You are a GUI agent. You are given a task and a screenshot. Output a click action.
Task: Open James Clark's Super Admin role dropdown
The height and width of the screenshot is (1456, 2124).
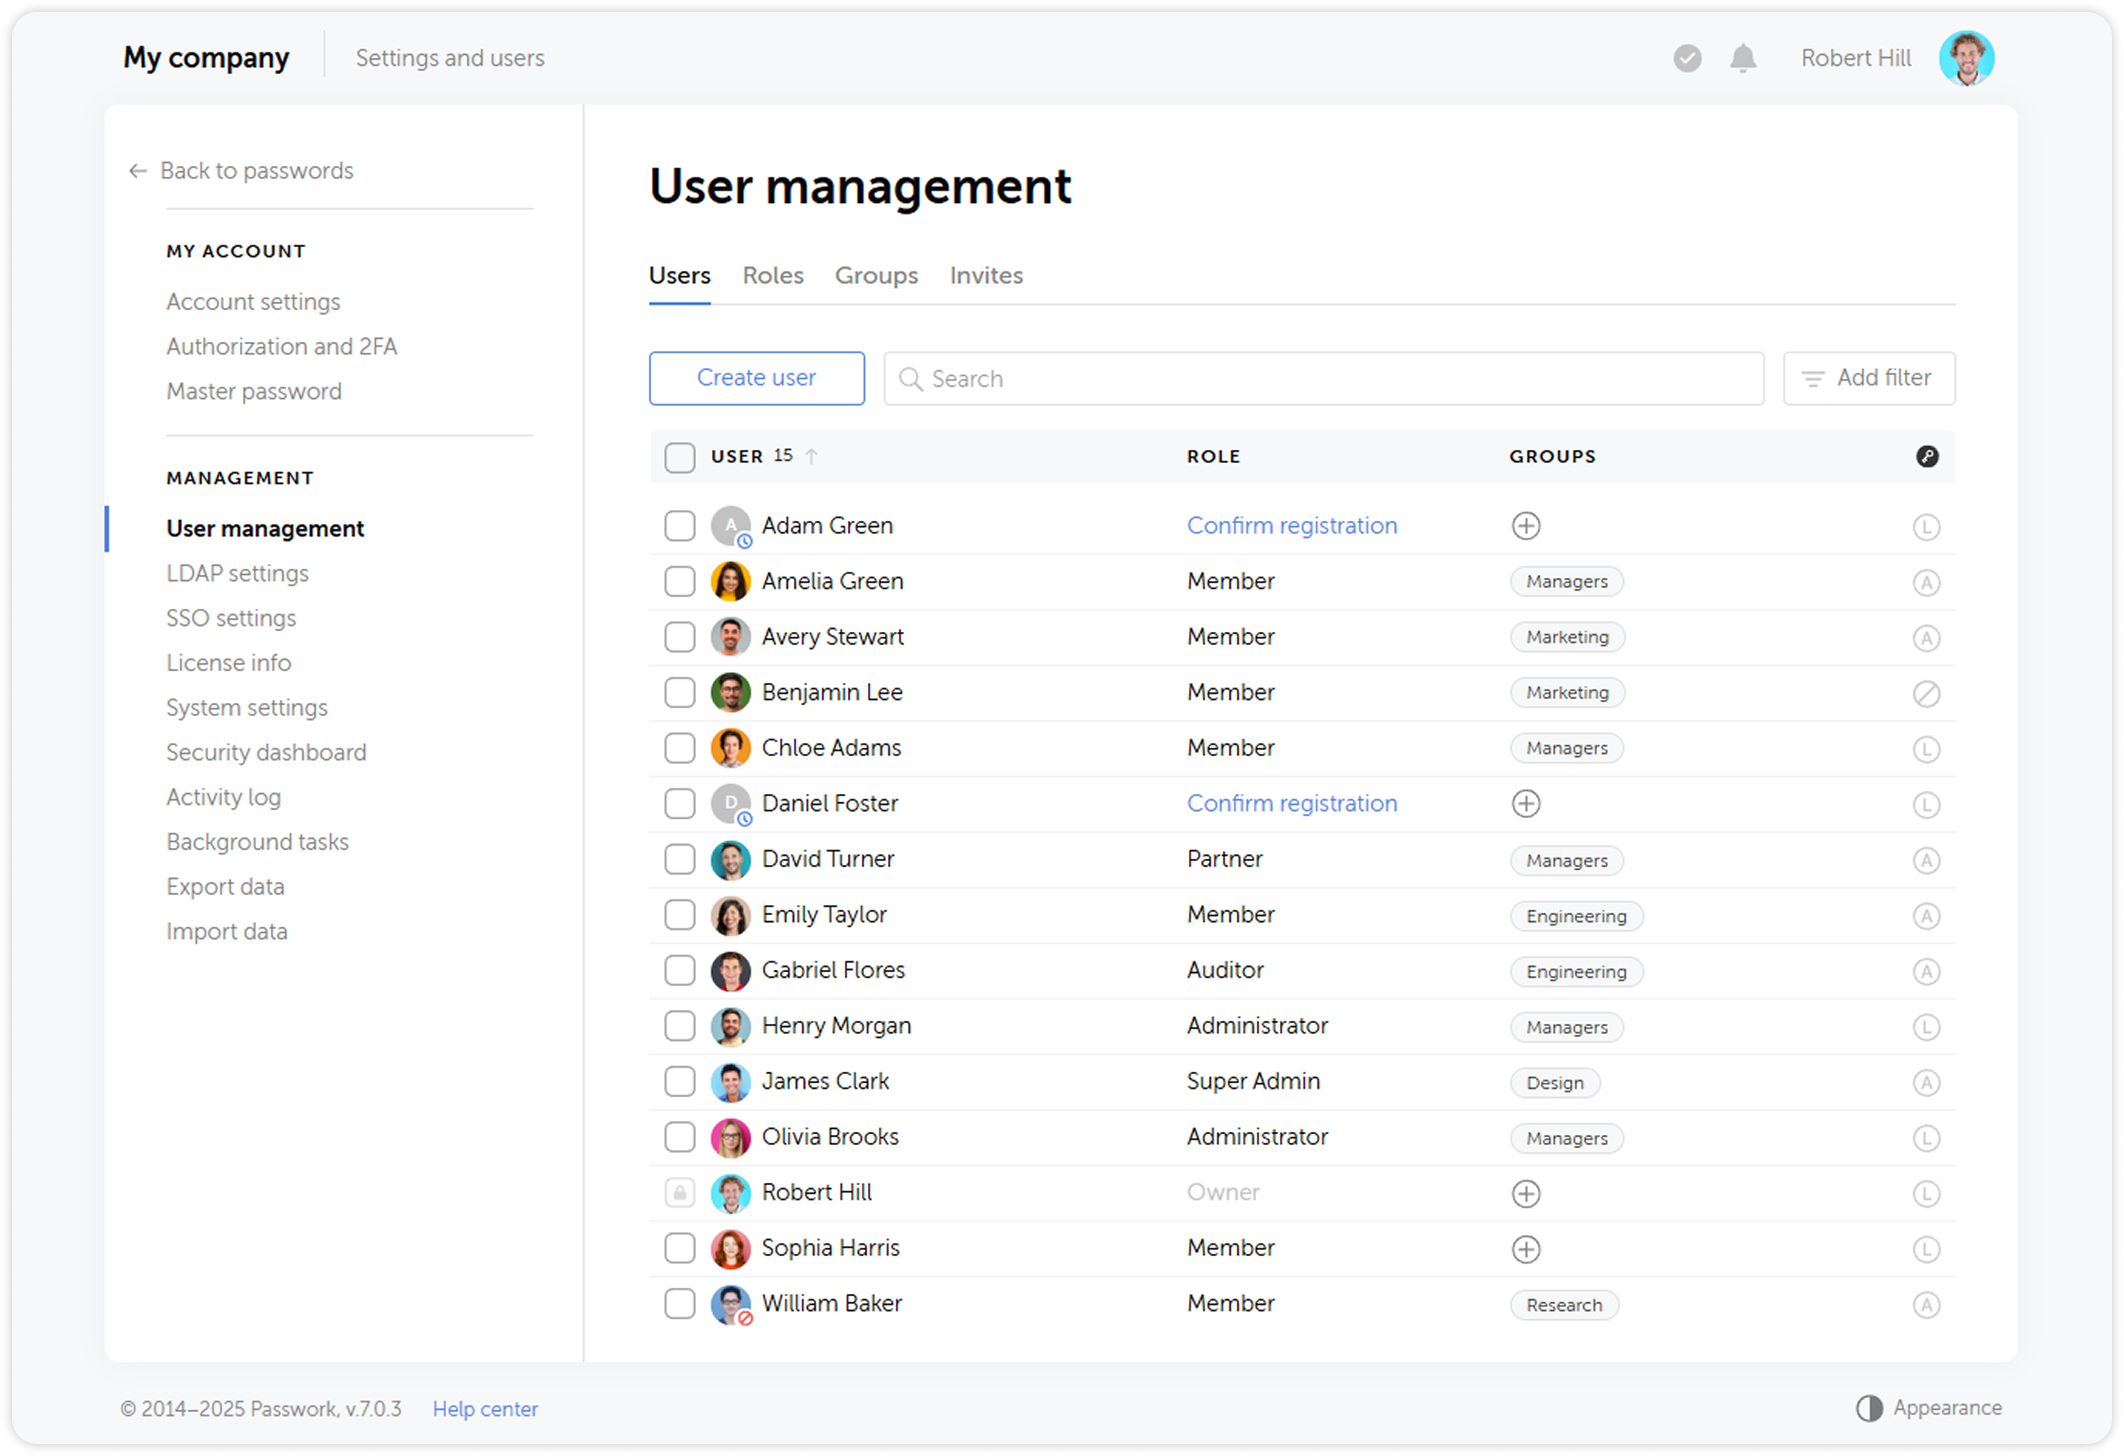pos(1253,1081)
